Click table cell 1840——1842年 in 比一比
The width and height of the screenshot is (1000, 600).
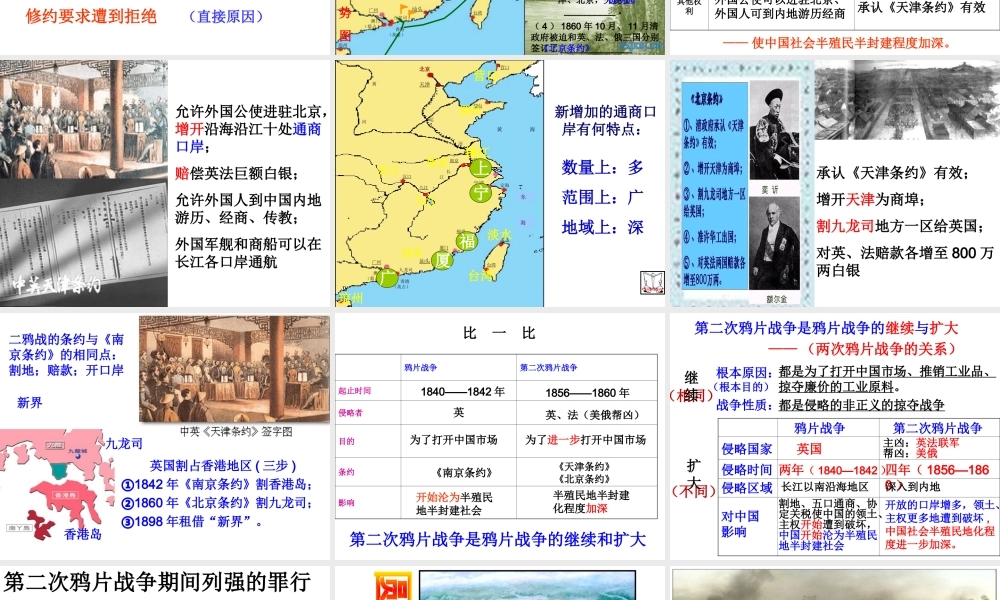coord(462,391)
